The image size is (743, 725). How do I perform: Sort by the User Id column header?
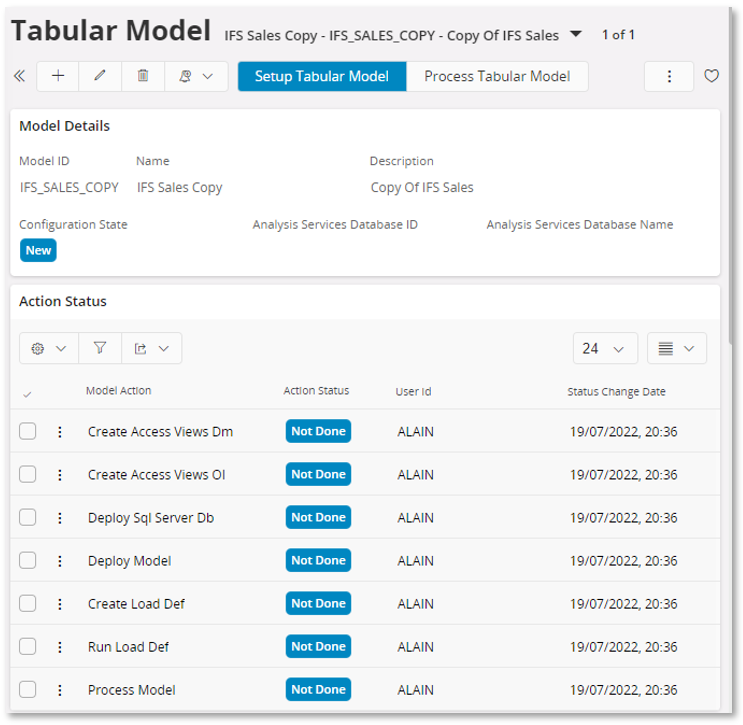tap(413, 392)
